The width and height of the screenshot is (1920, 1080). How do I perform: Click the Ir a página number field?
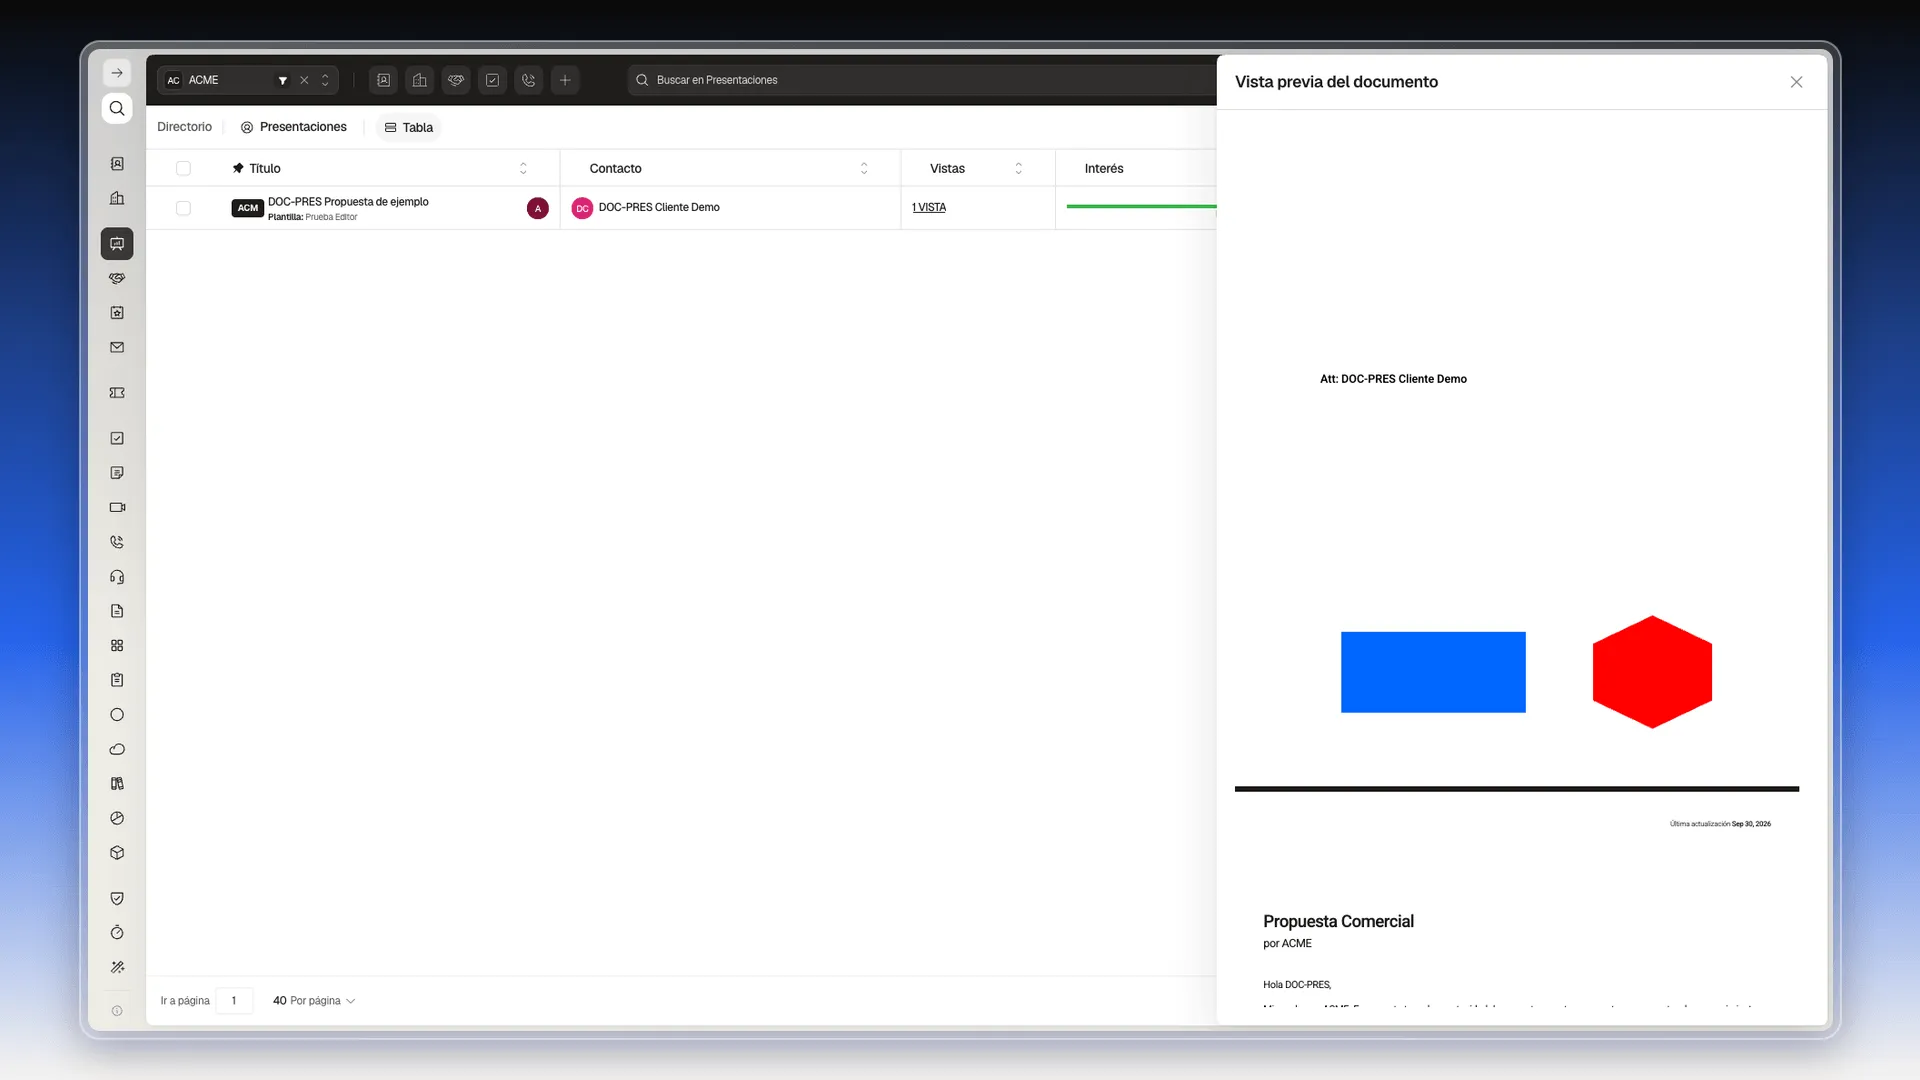[x=234, y=1000]
